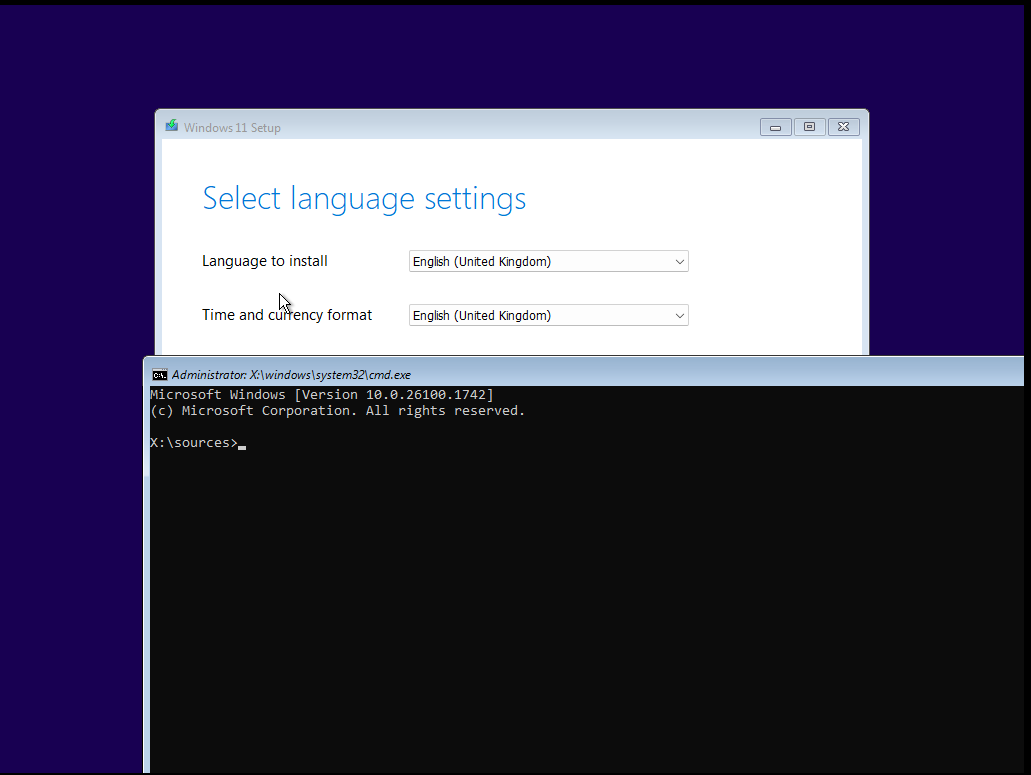This screenshot has height=775, width=1031.
Task: Click the cmd.exe icon in Administrator title bar
Action: [x=160, y=375]
